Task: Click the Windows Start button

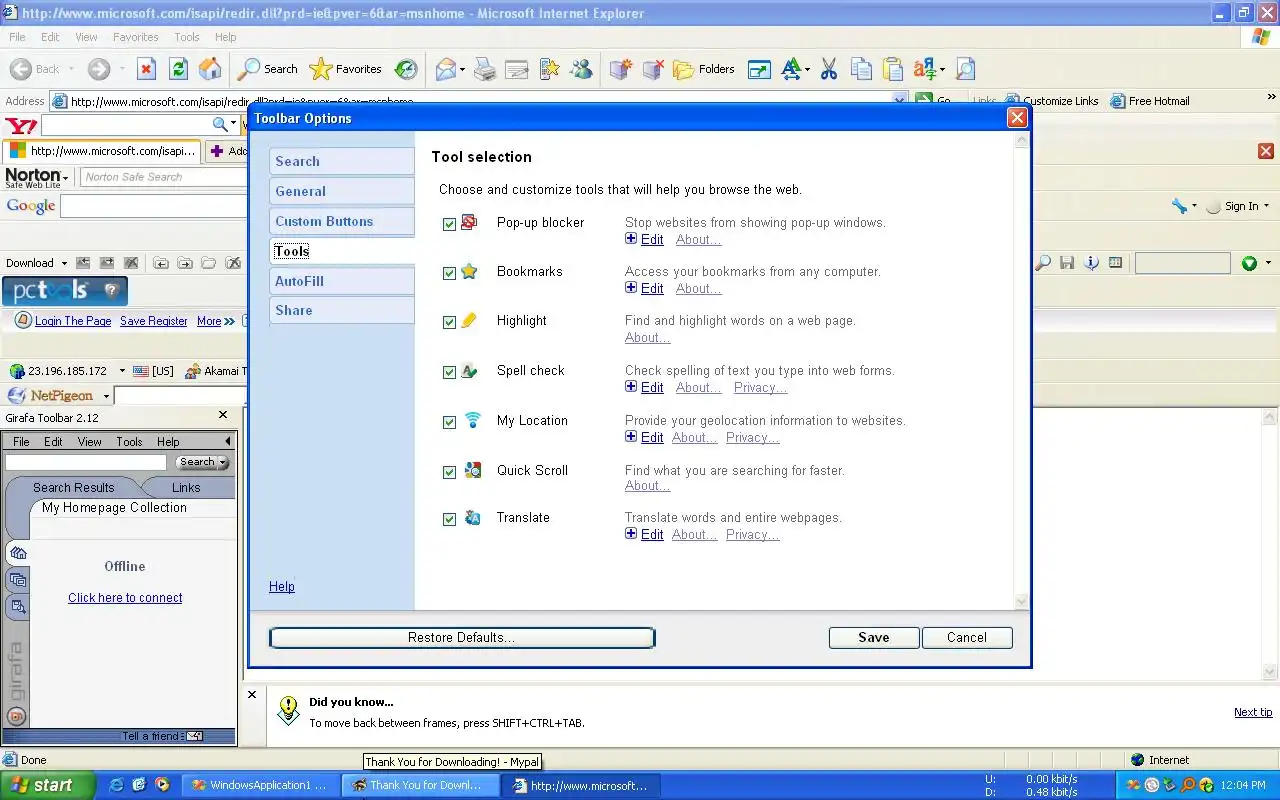Action: (x=47, y=785)
